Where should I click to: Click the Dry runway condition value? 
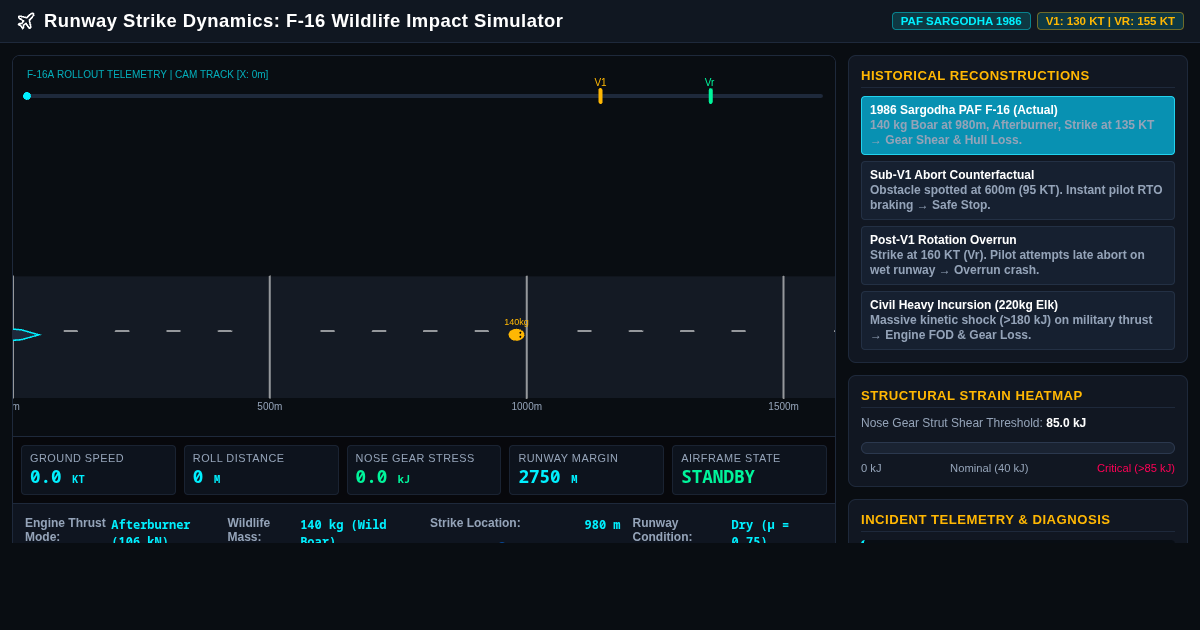point(760,532)
